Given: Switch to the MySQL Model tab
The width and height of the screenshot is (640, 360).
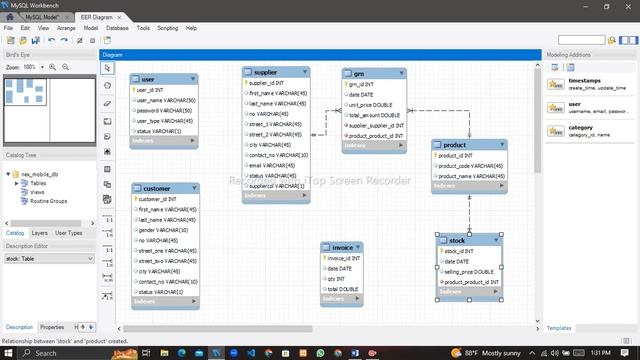Looking at the screenshot, I should point(42,17).
